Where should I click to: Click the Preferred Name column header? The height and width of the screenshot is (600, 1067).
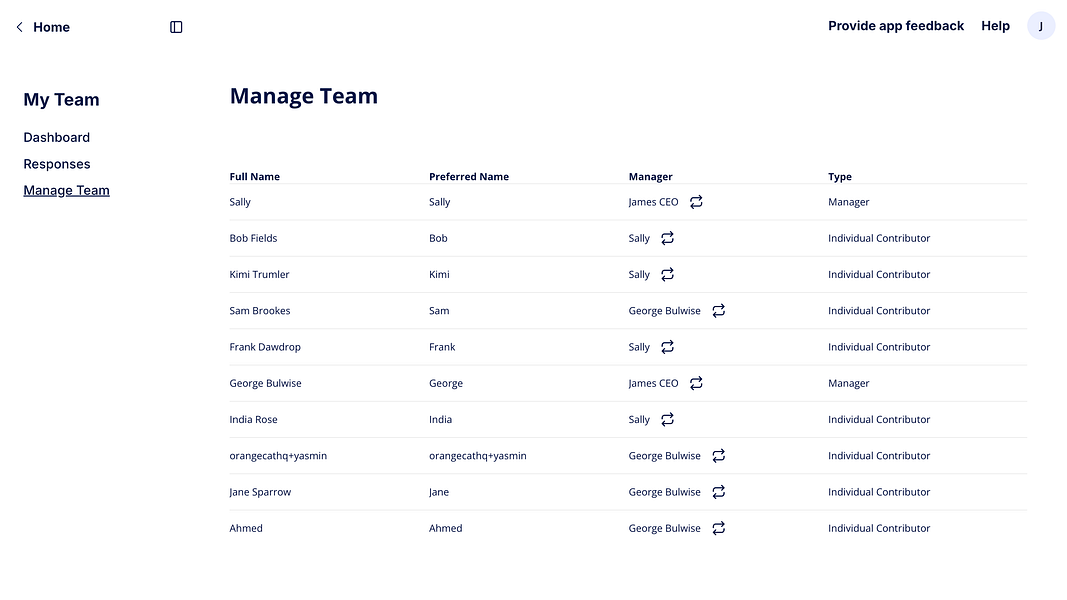click(469, 176)
